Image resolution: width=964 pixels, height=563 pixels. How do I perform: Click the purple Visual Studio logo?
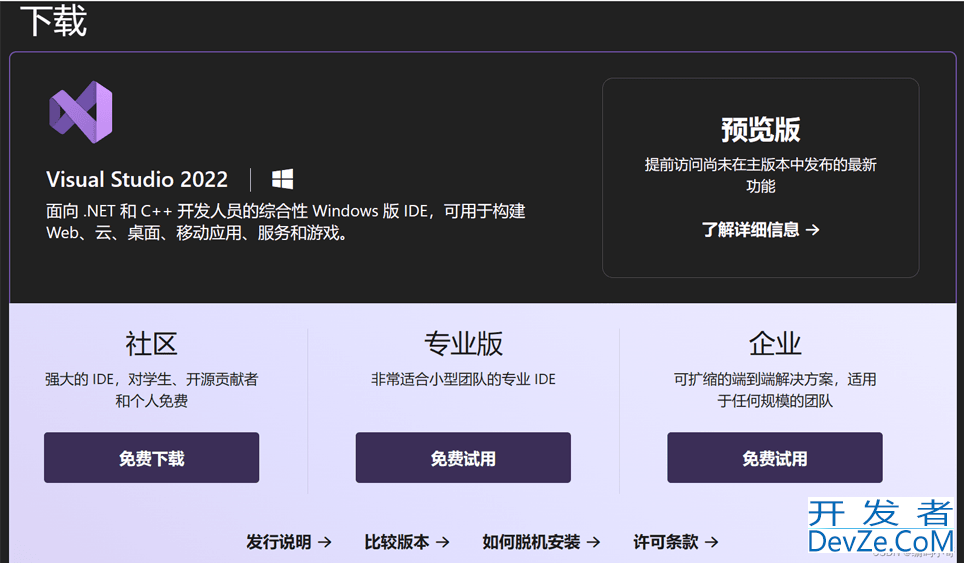click(x=81, y=112)
